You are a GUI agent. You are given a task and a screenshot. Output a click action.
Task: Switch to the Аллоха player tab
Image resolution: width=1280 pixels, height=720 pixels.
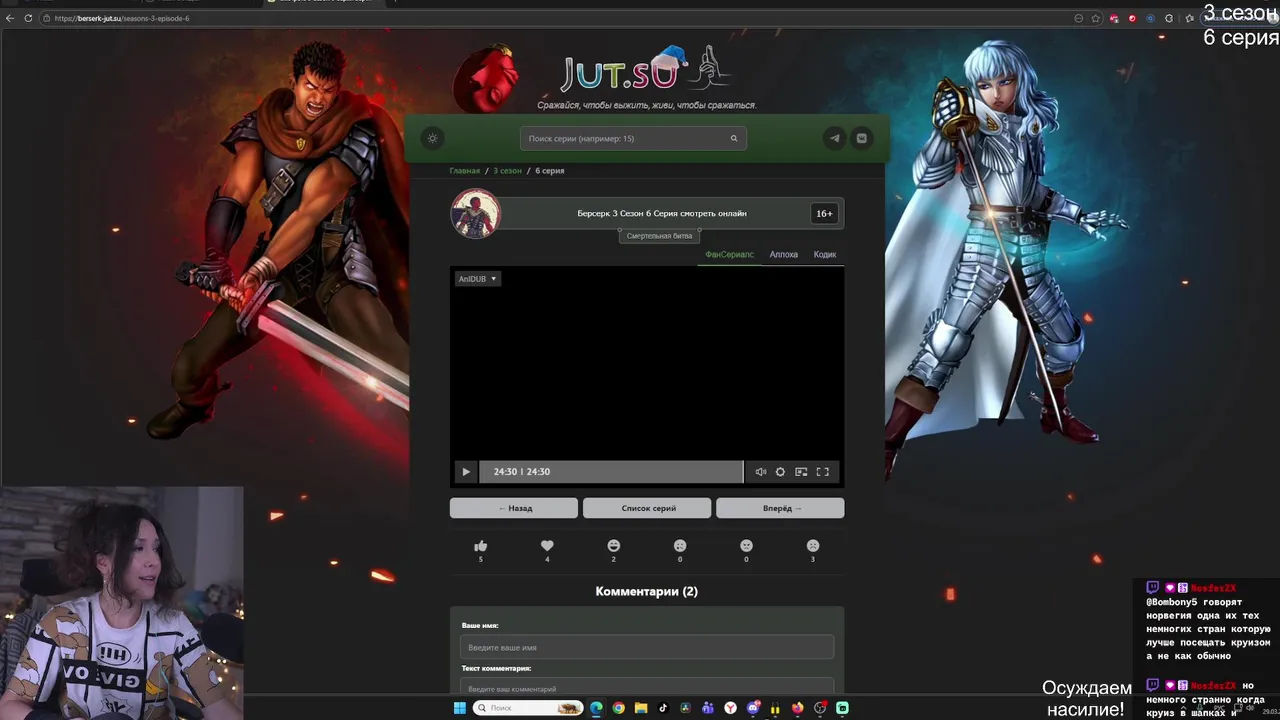[x=784, y=255]
